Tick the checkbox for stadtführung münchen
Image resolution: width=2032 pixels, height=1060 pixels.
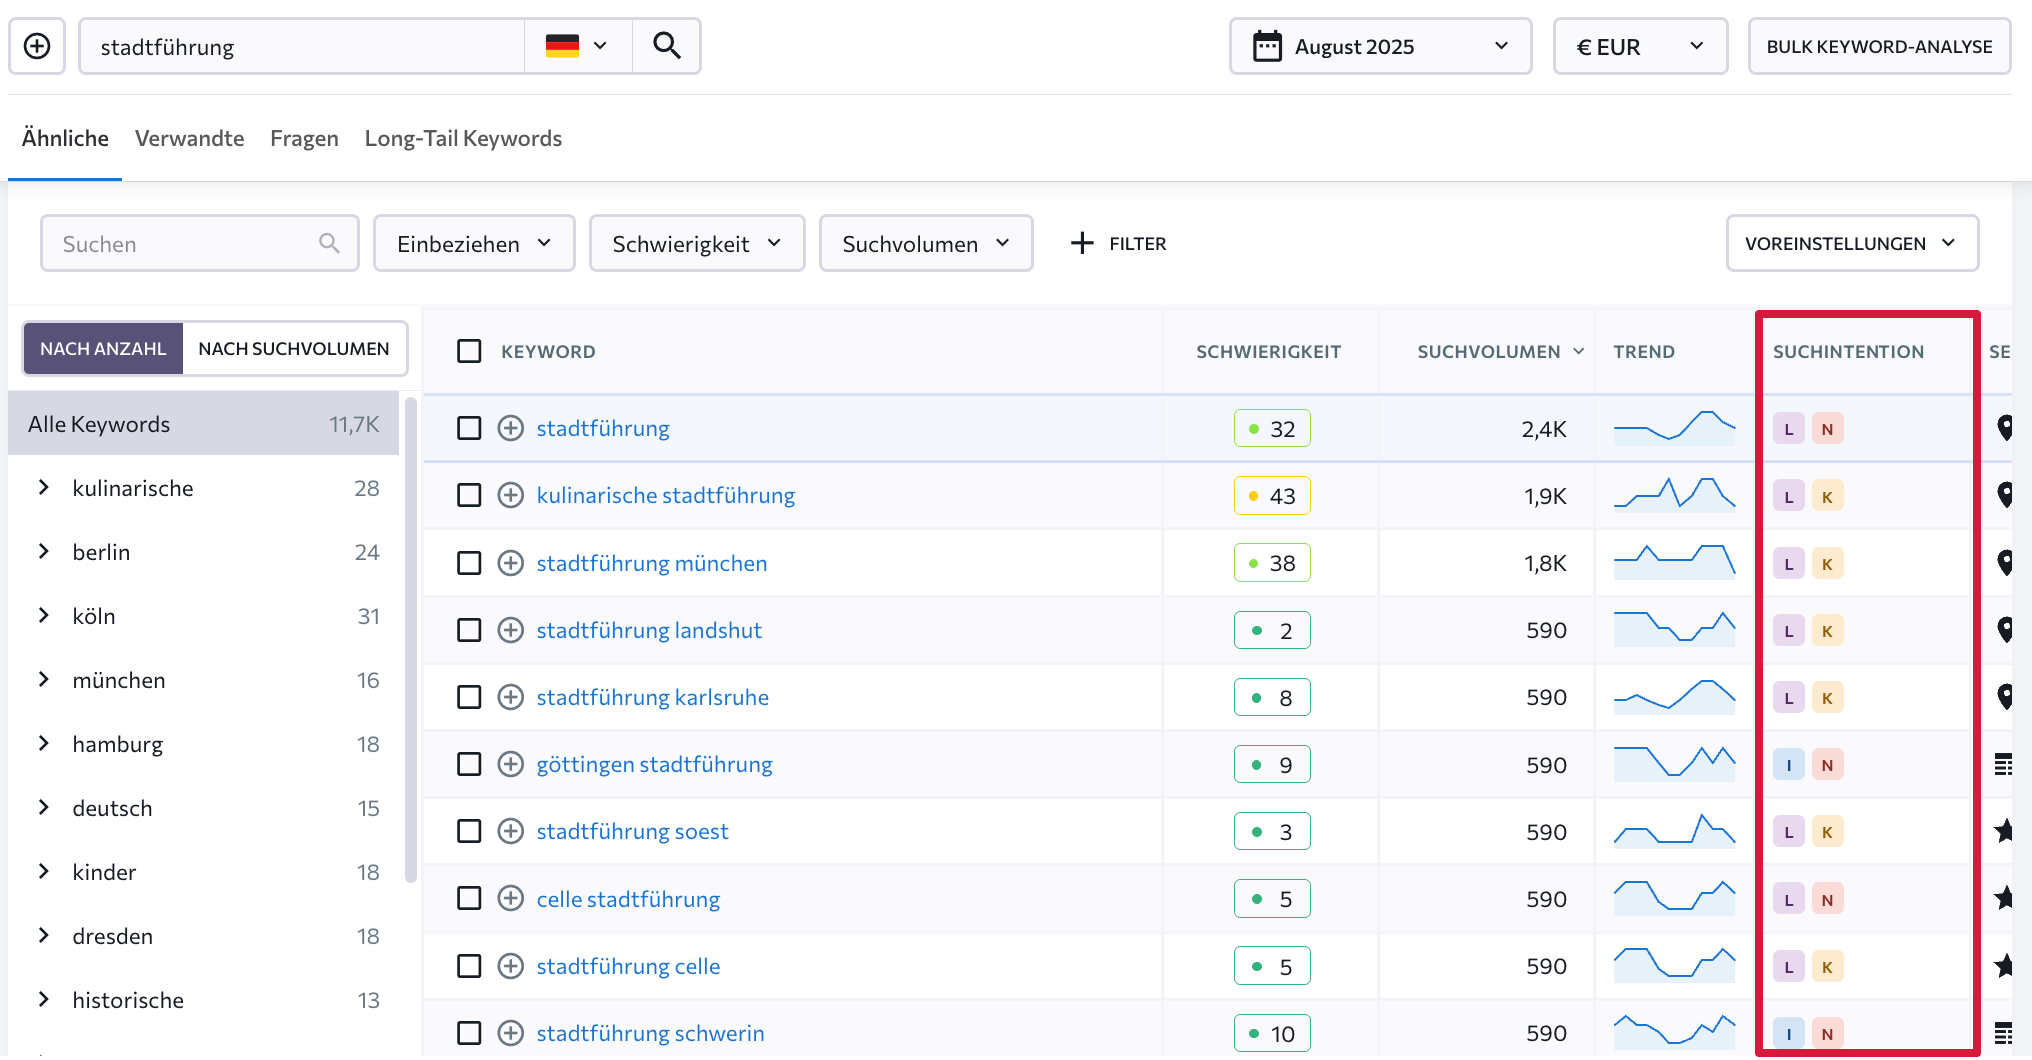[x=469, y=563]
